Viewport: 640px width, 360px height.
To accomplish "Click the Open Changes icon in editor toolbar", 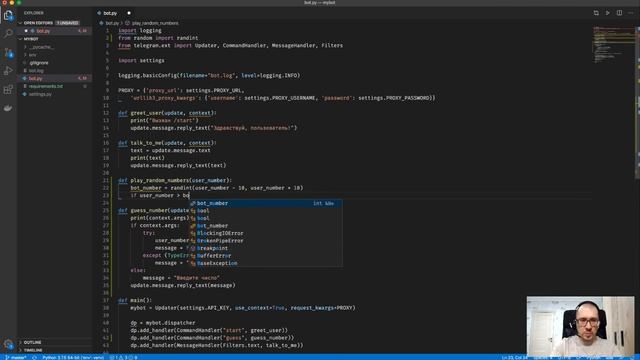I will pyautogui.click(x=596, y=13).
